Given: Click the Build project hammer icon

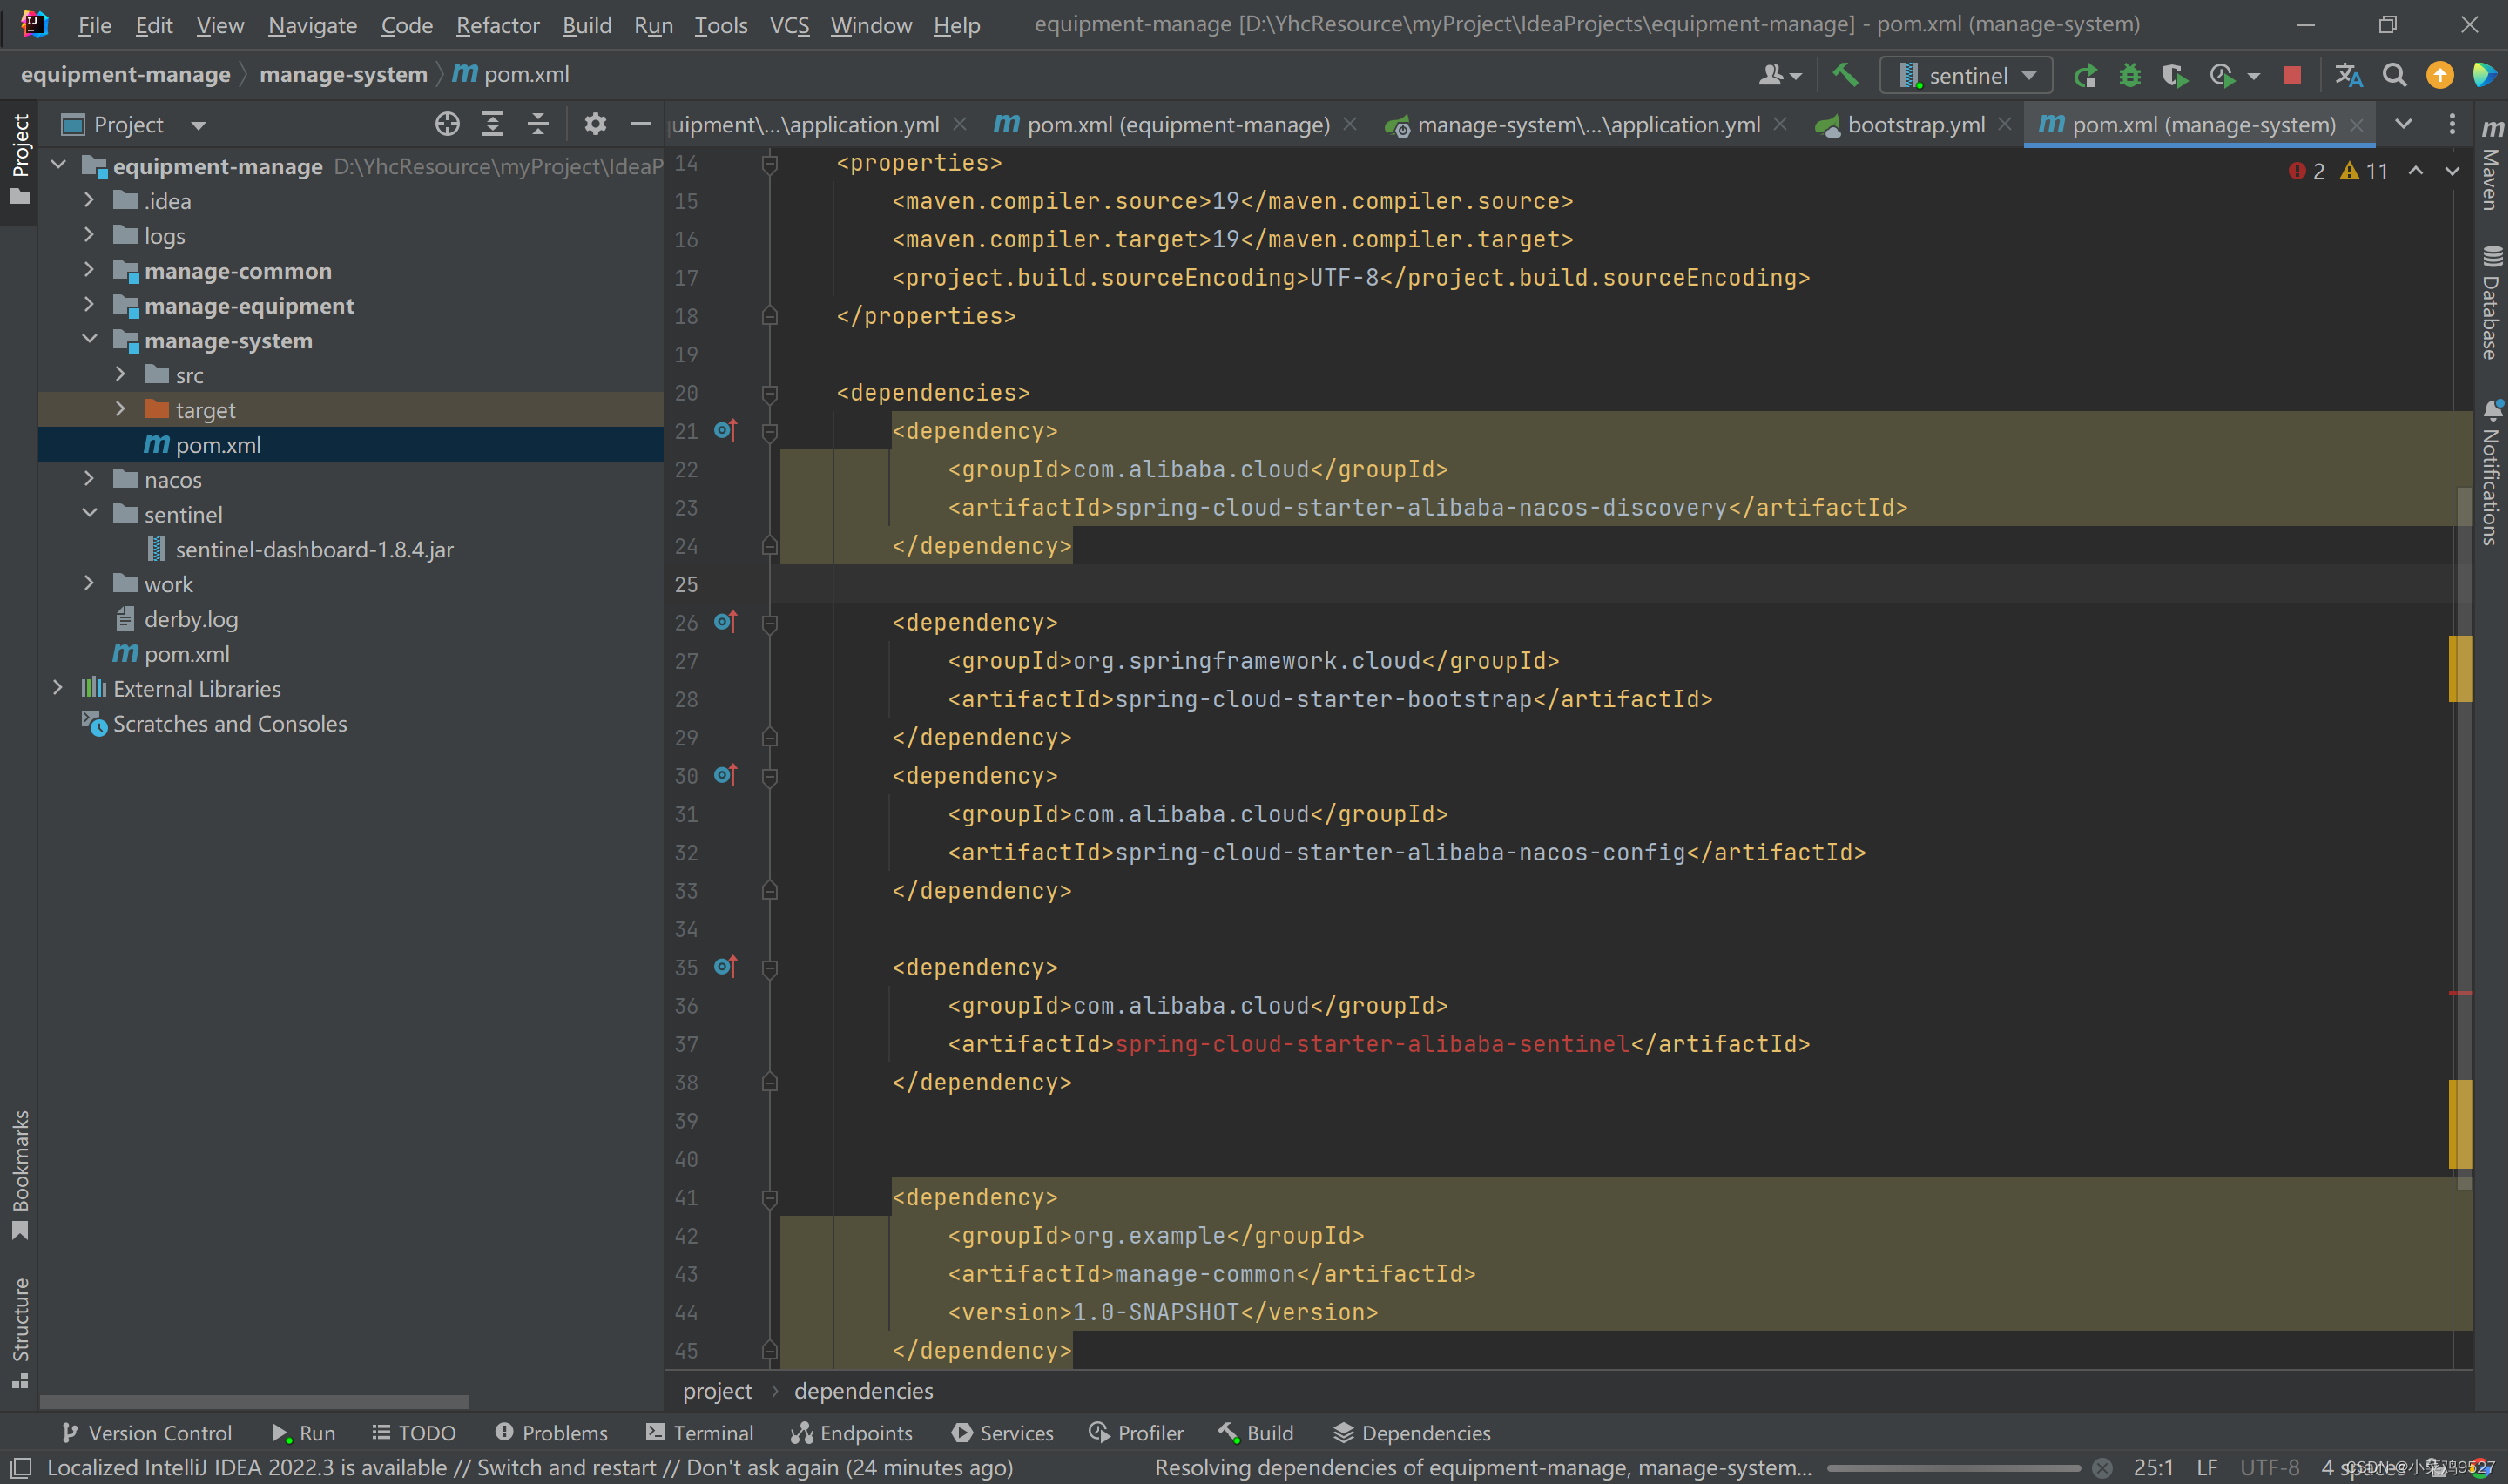Looking at the screenshot, I should (1845, 75).
